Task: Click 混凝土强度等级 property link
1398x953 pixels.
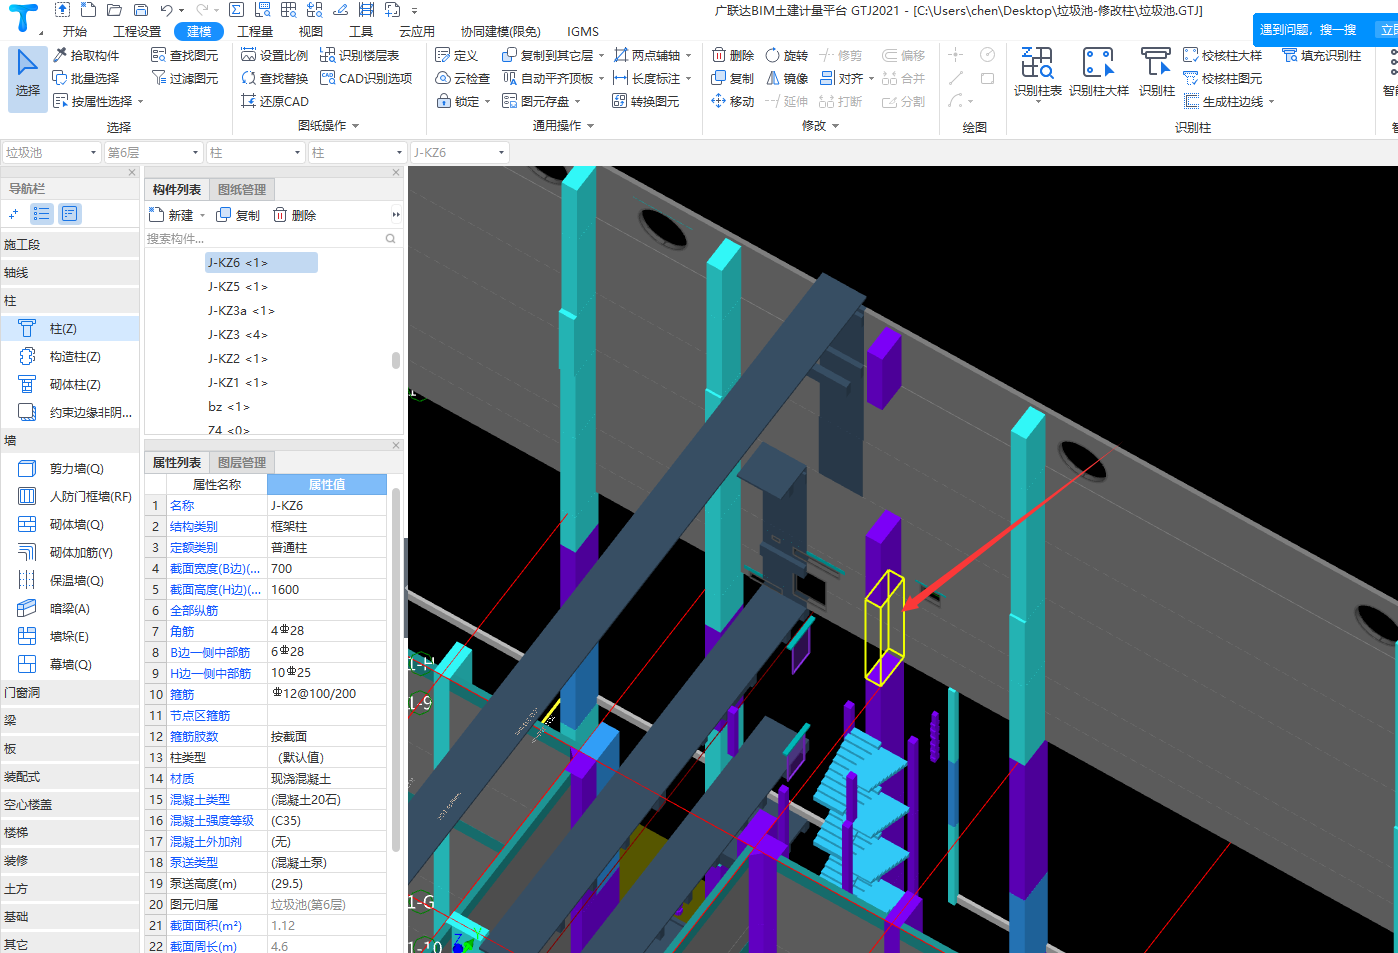Action: (x=211, y=820)
